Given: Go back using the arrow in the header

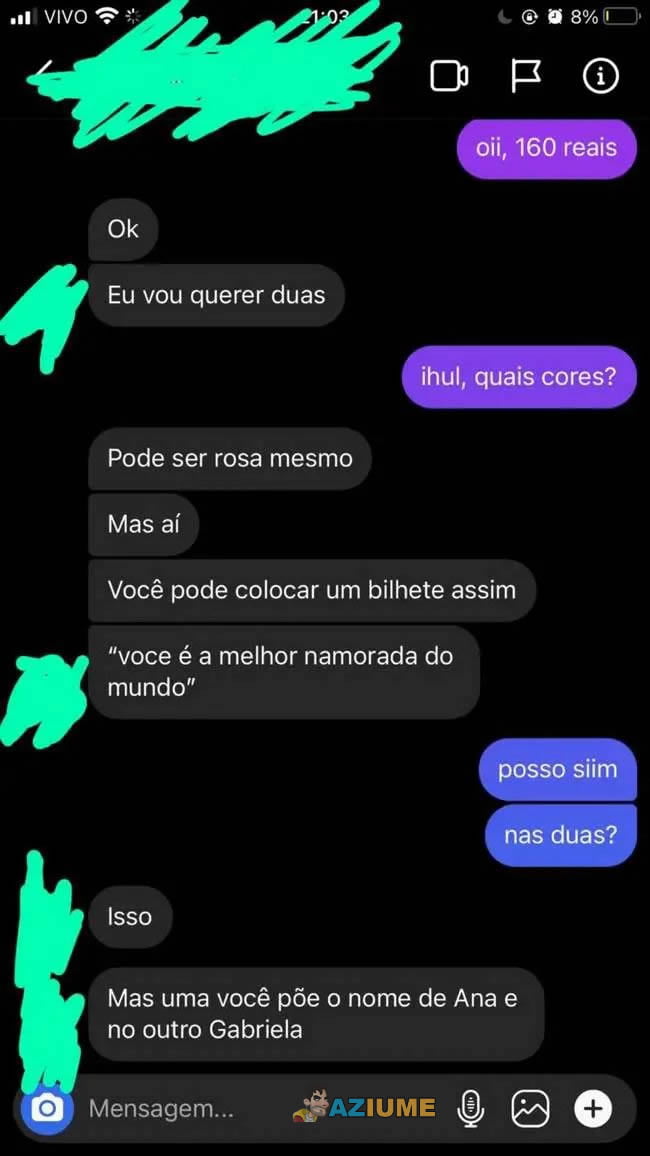Looking at the screenshot, I should coord(46,72).
